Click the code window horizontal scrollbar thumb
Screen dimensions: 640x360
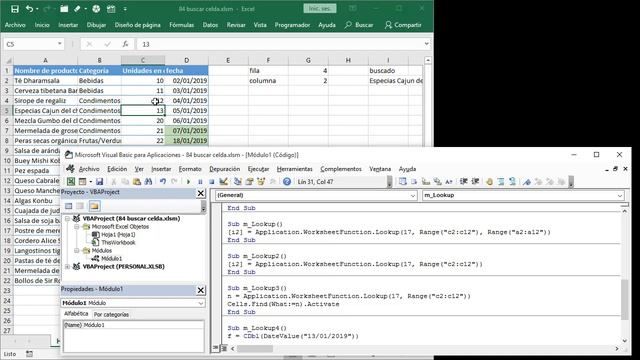point(255,349)
